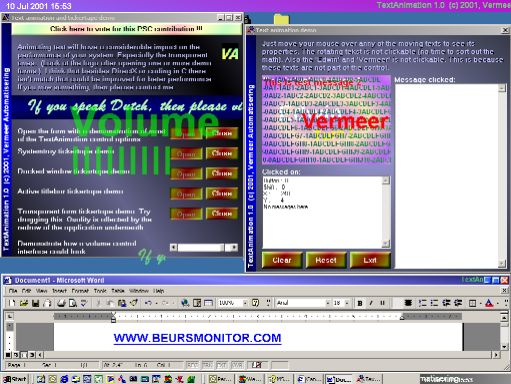Click the New document icon in Word
The width and height of the screenshot is (511, 384).
click(x=12, y=303)
